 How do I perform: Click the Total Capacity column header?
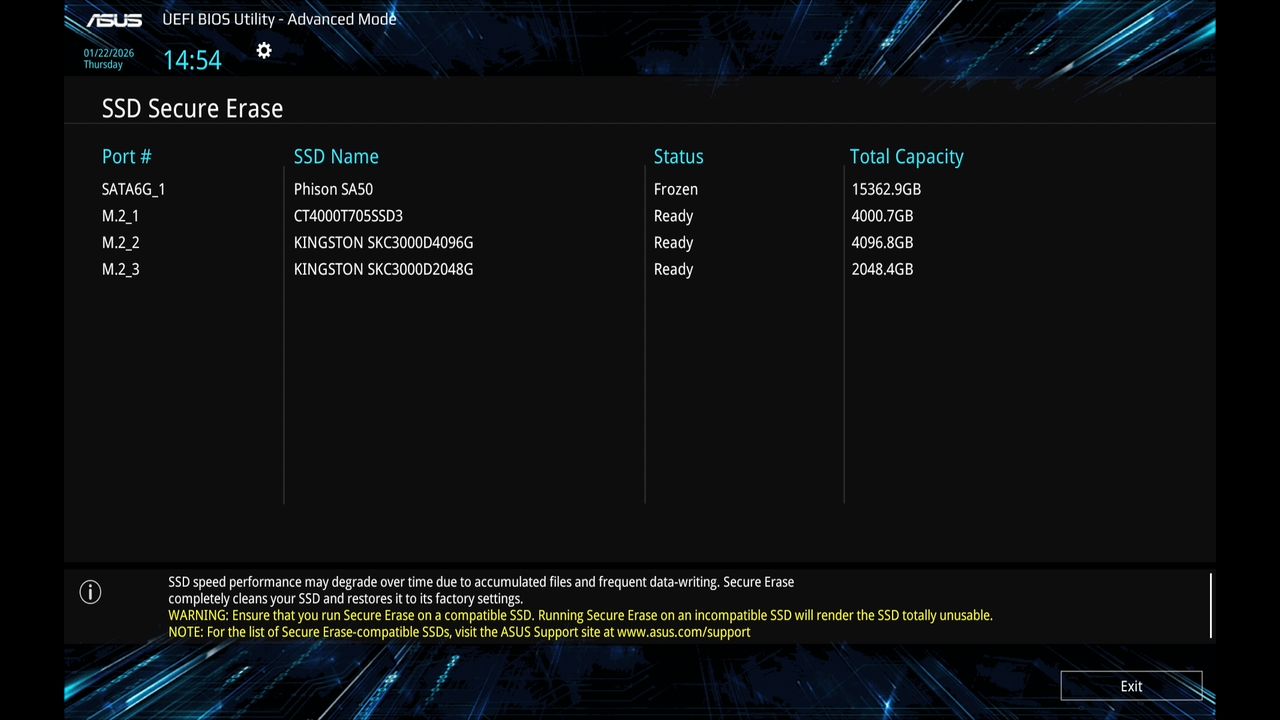tap(906, 156)
